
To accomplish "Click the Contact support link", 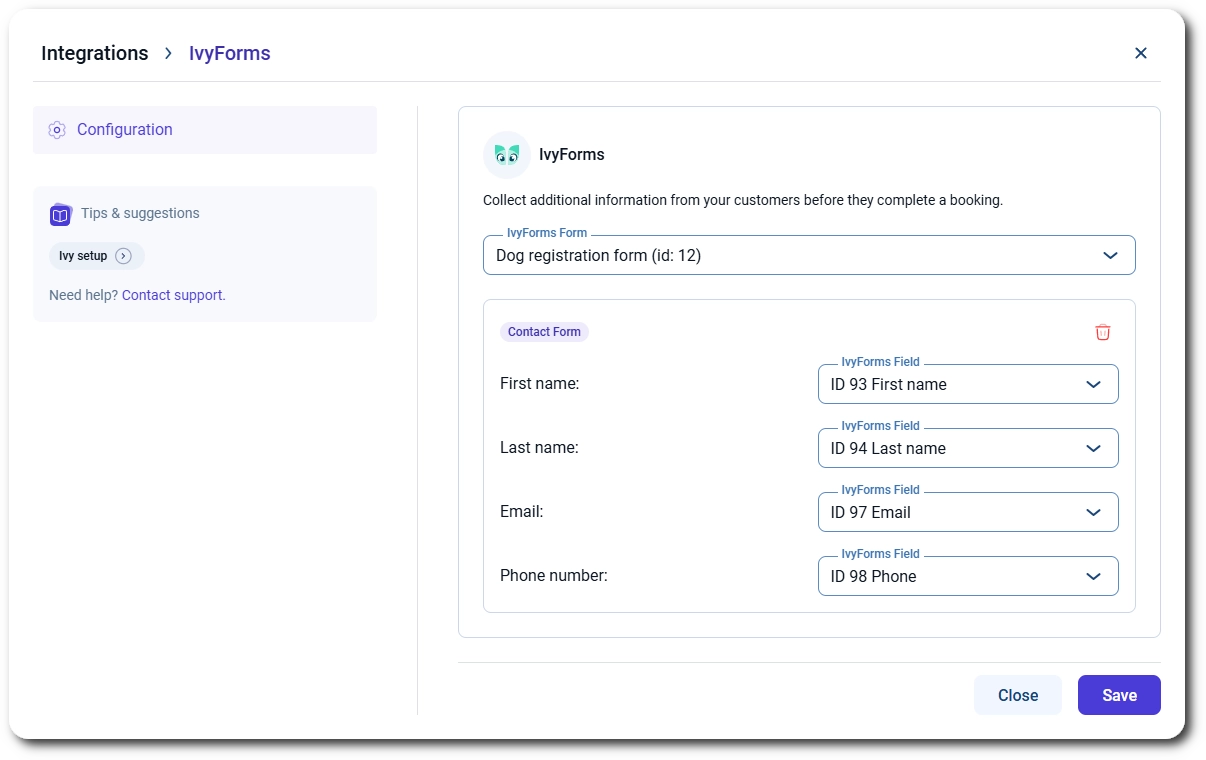I will [172, 295].
